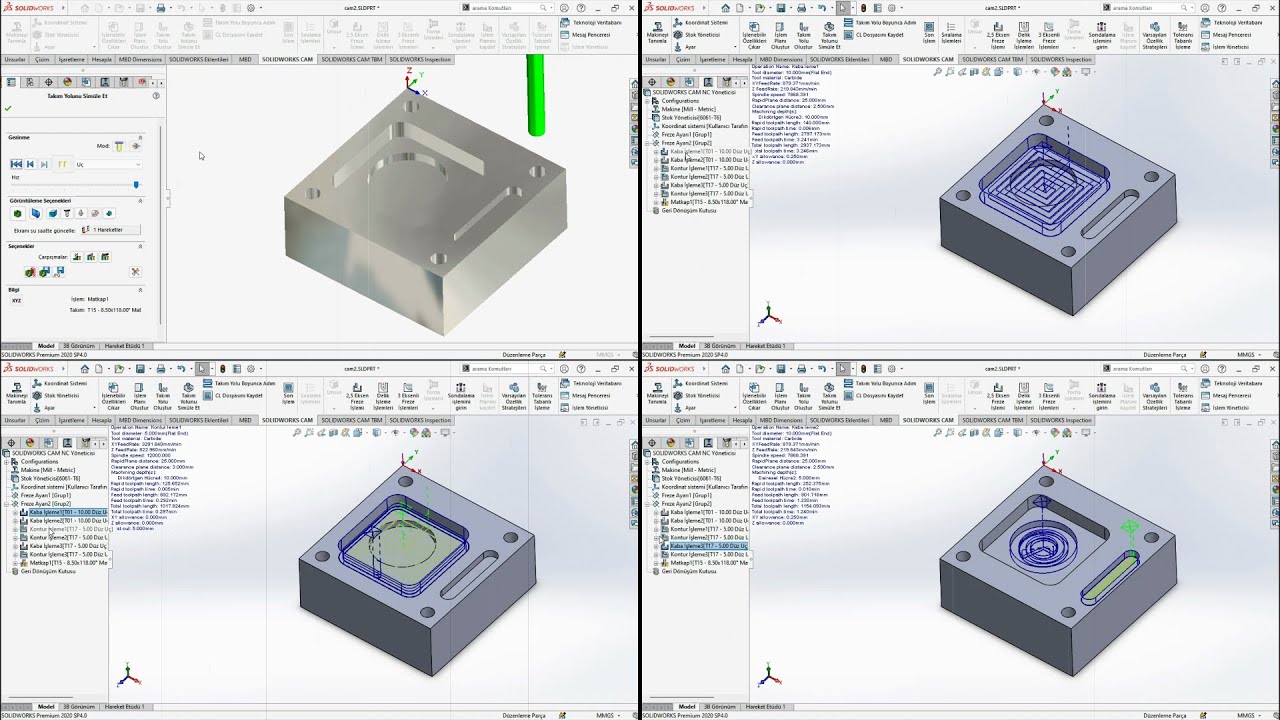Click Sondalama işlemini girin, bottom-right window
Image resolution: width=1280 pixels, height=720 pixels.
coord(1101,394)
